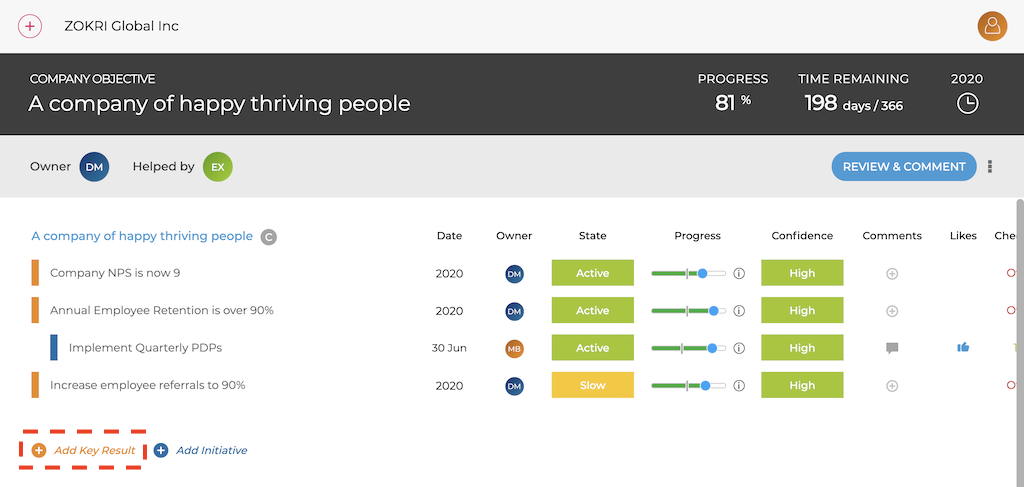Click the pink plus icon beside ZOKRI Global Inc
1024x487 pixels.
coord(30,26)
